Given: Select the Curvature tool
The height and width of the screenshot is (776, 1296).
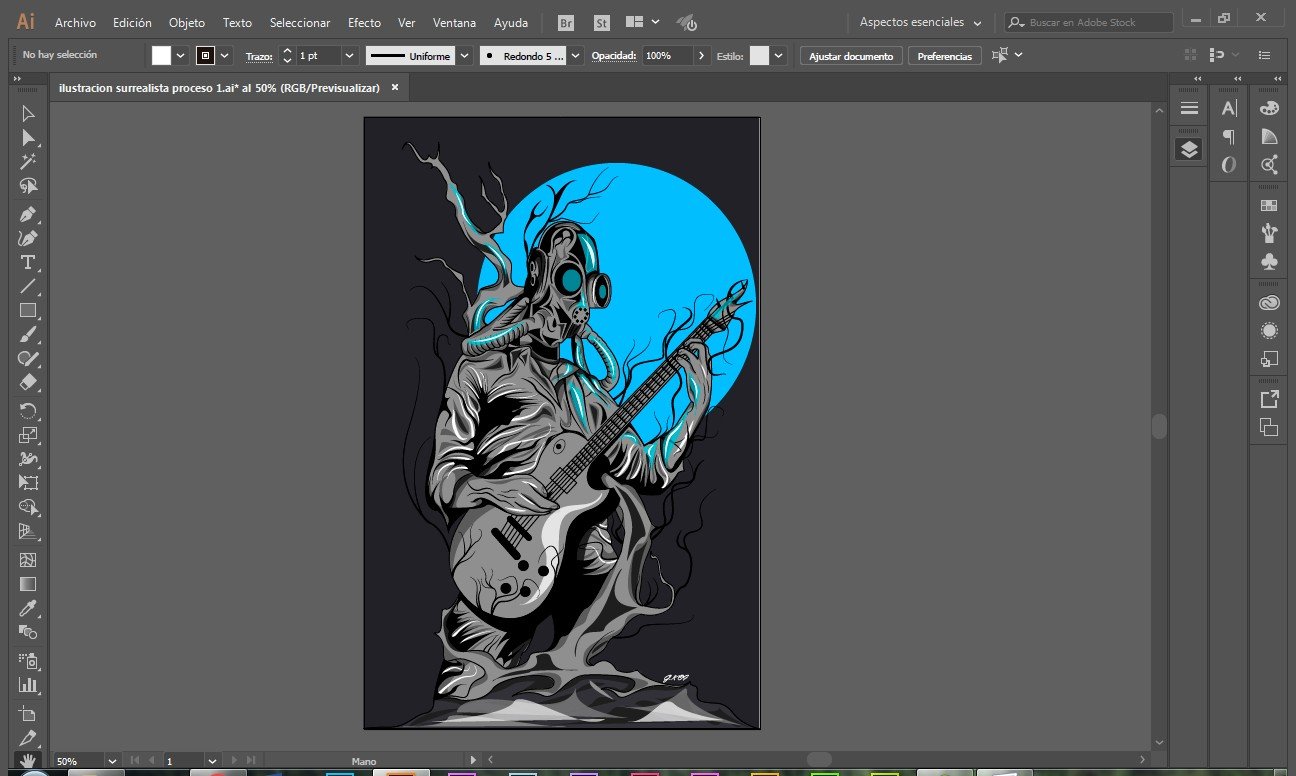Looking at the screenshot, I should pos(28,238).
